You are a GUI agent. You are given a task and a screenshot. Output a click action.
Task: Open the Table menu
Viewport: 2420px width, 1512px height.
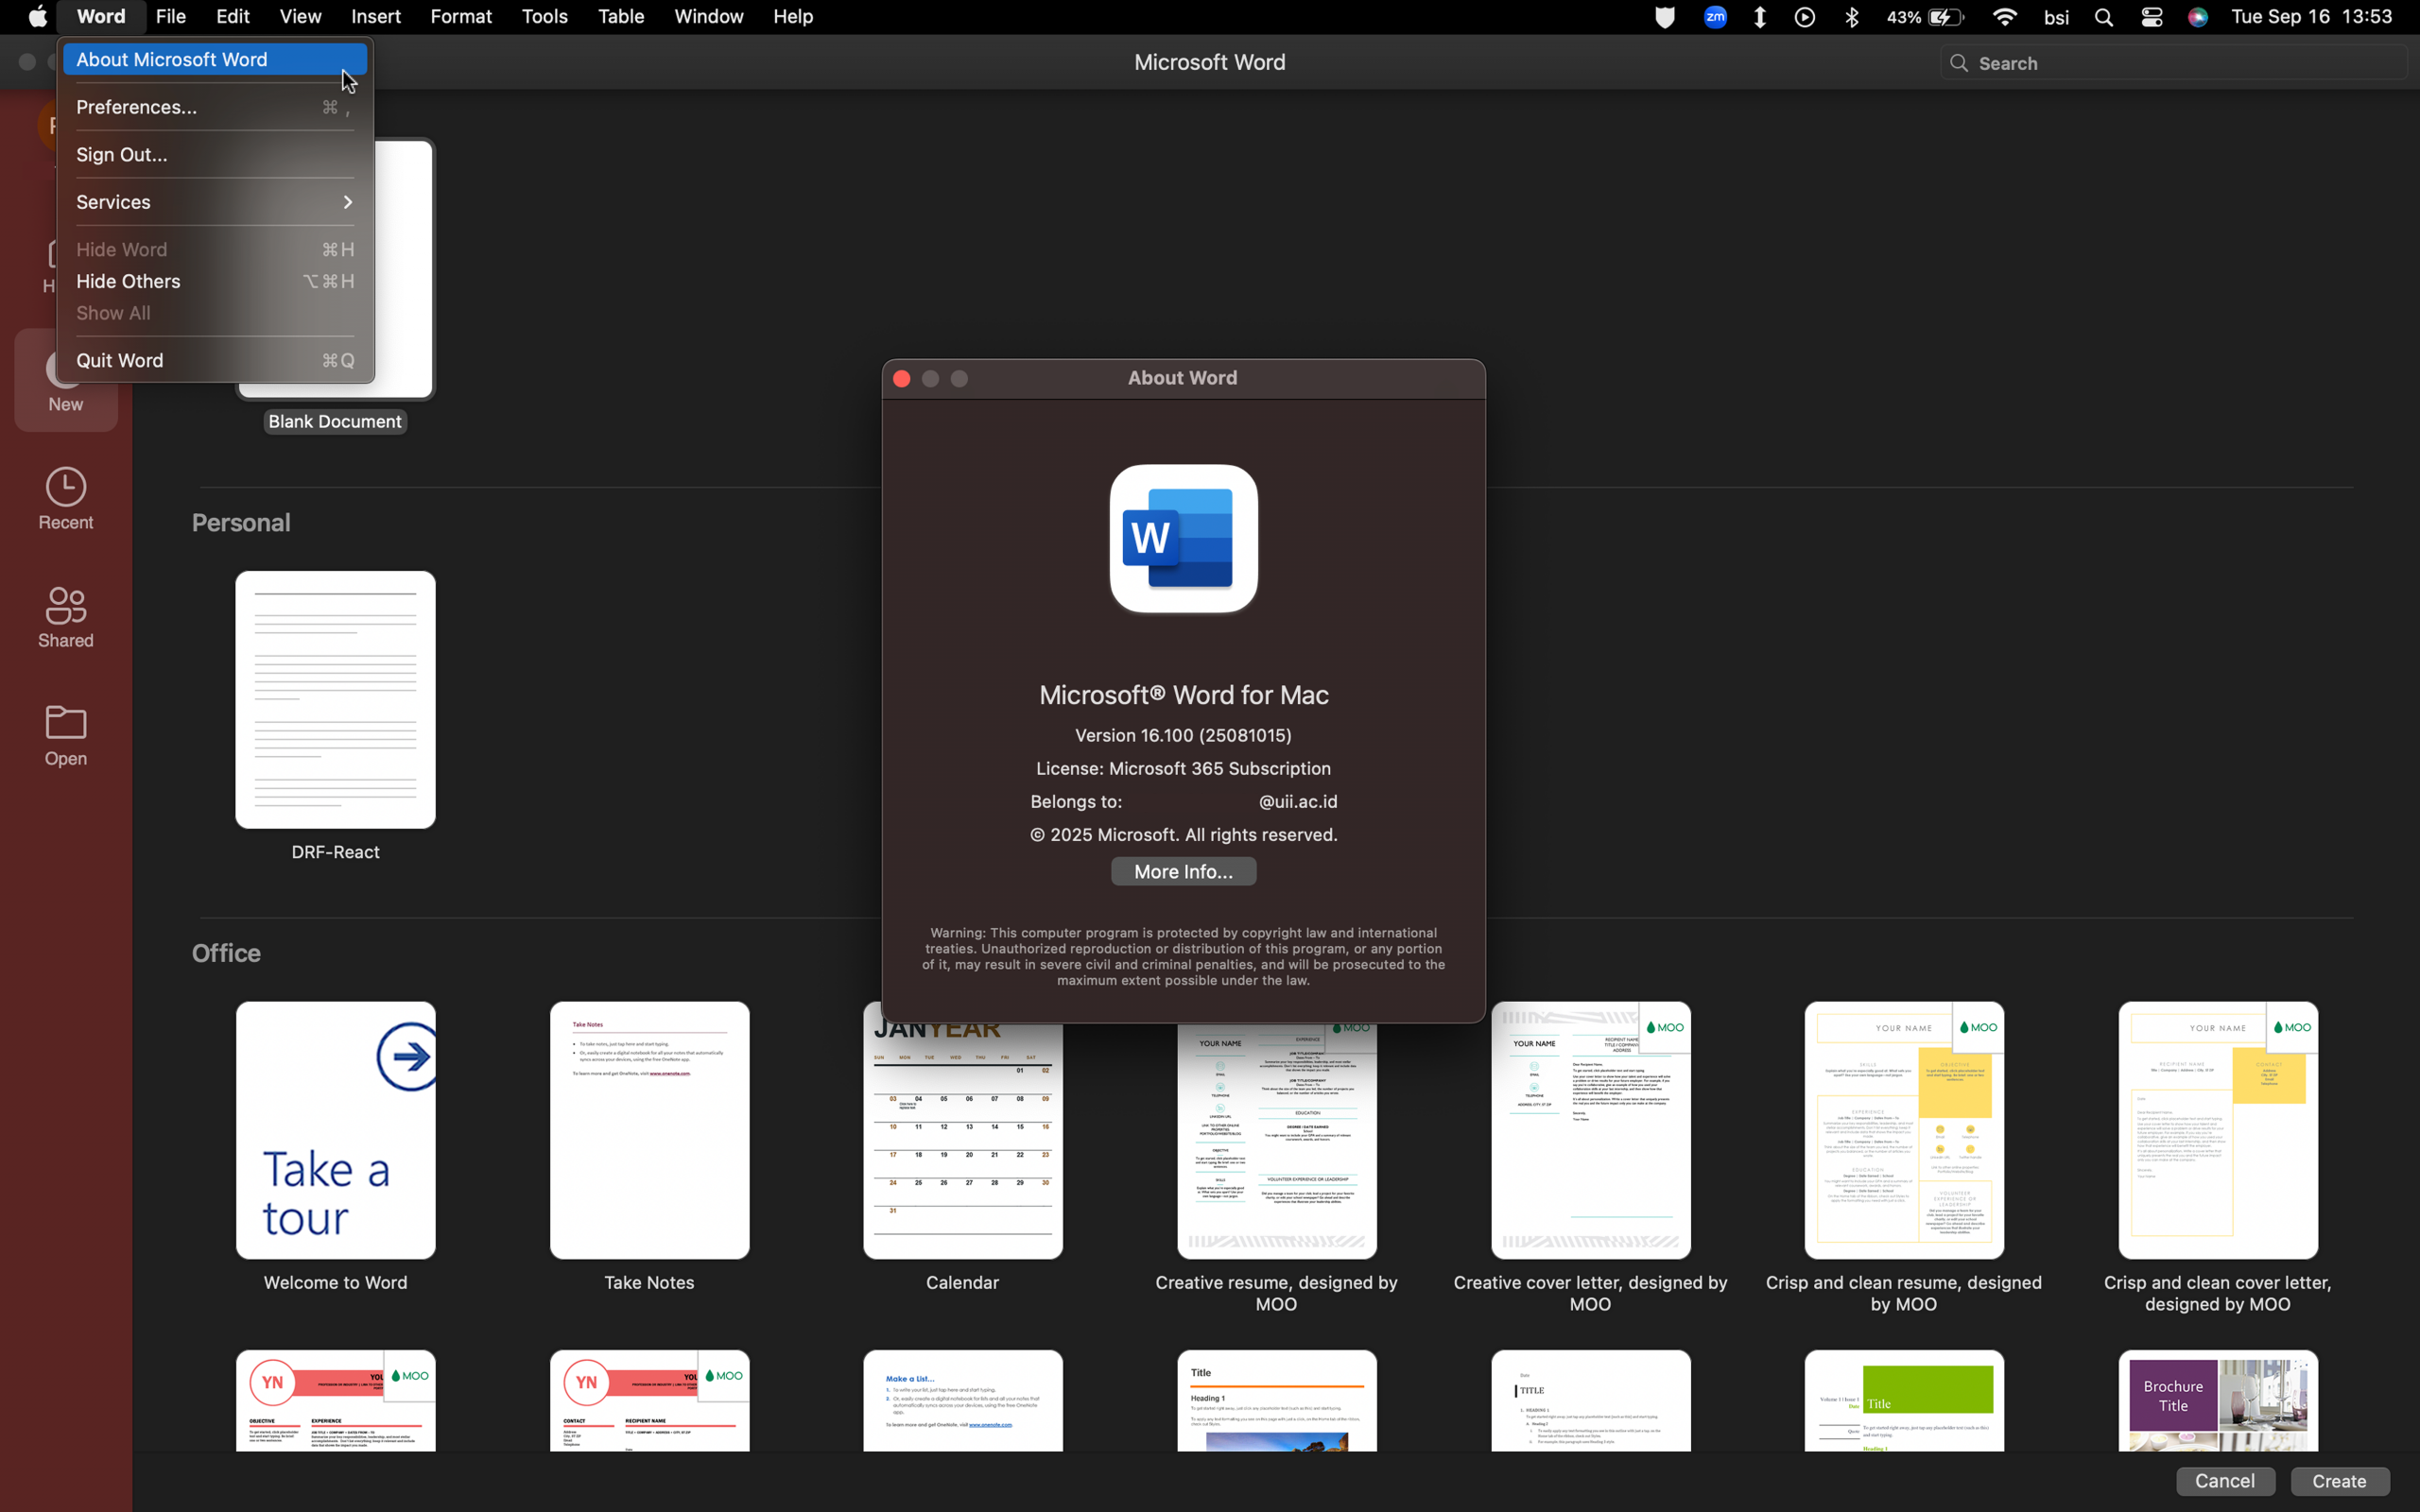tap(621, 17)
